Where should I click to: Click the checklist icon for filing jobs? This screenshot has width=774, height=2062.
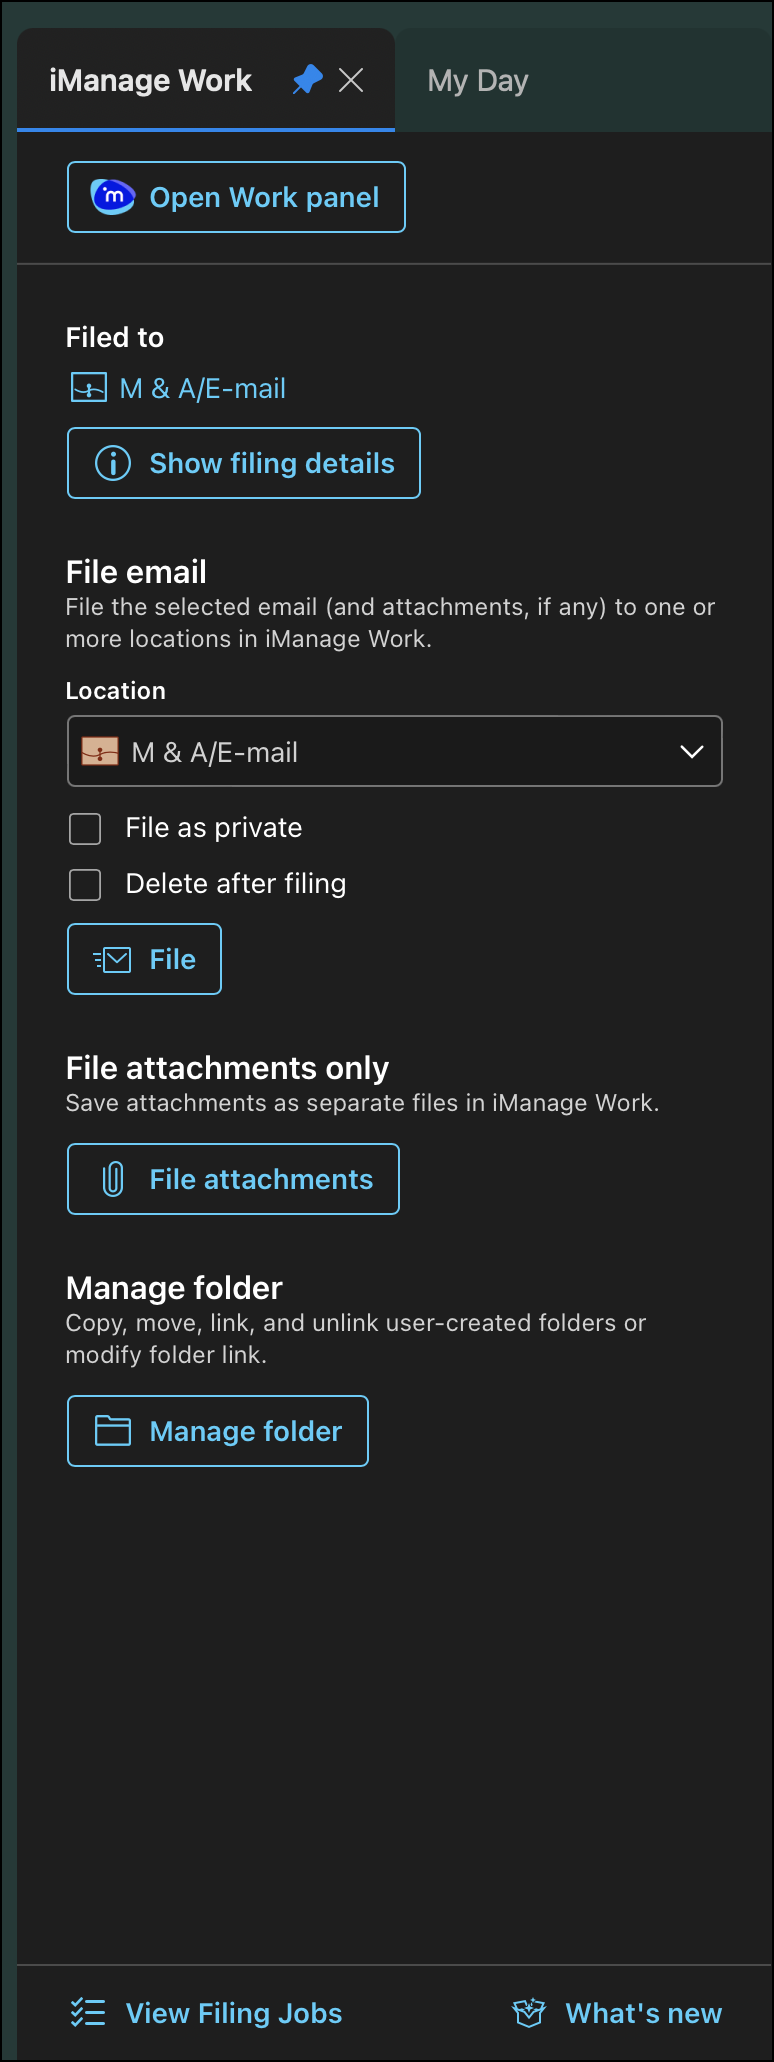click(x=88, y=2012)
